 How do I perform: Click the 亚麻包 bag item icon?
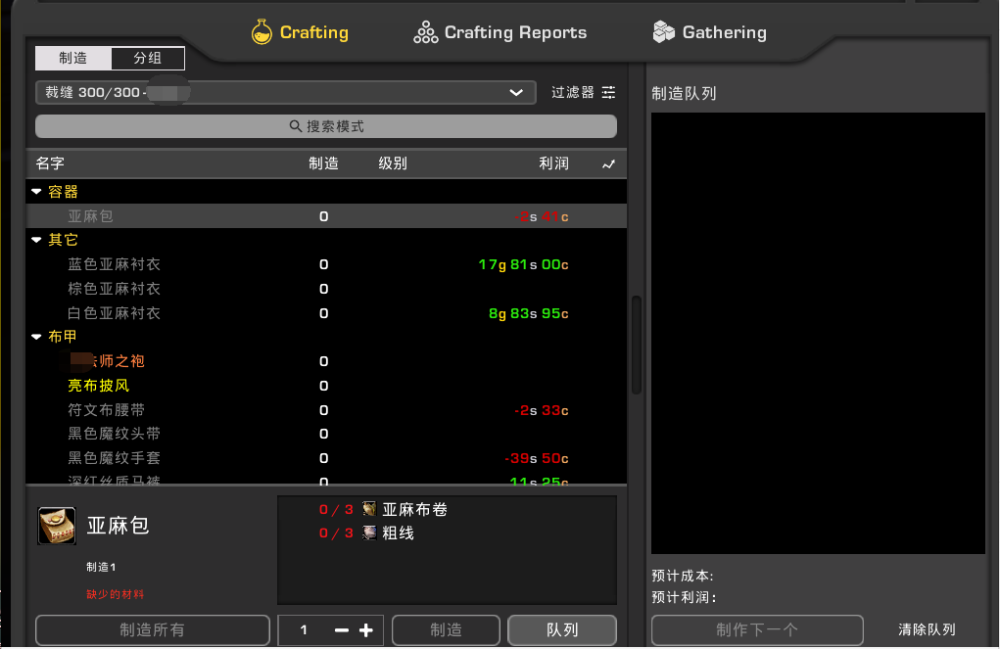click(57, 526)
